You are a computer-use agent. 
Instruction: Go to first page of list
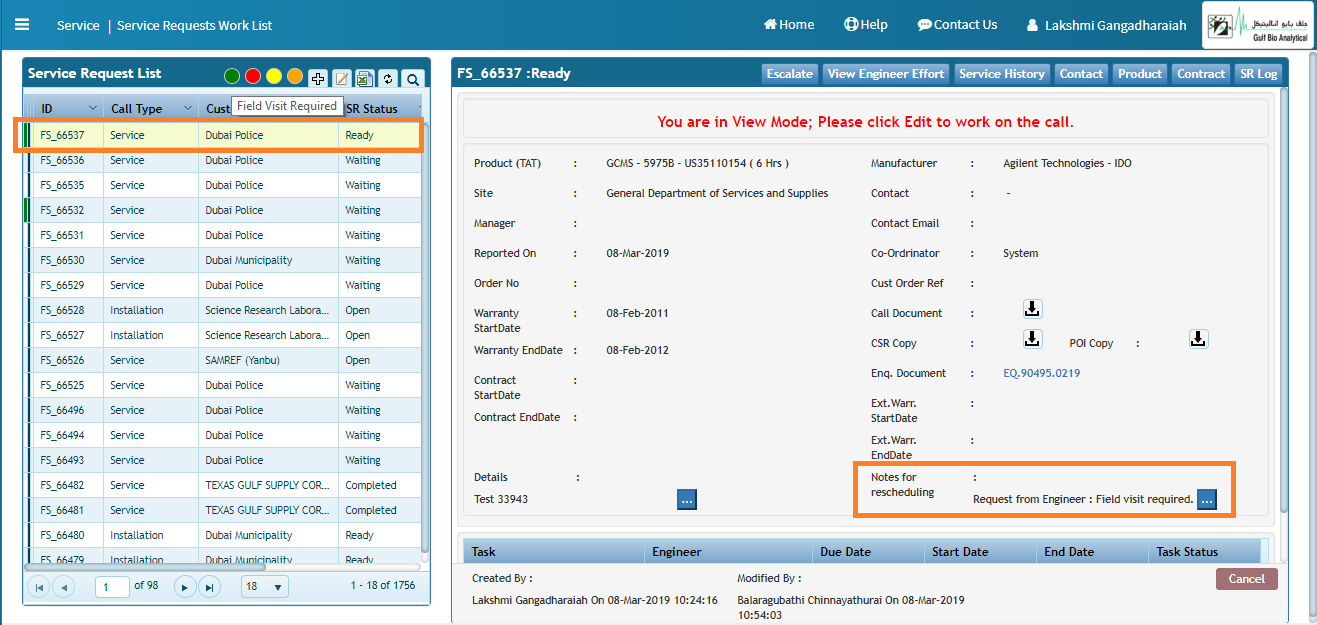[40, 587]
